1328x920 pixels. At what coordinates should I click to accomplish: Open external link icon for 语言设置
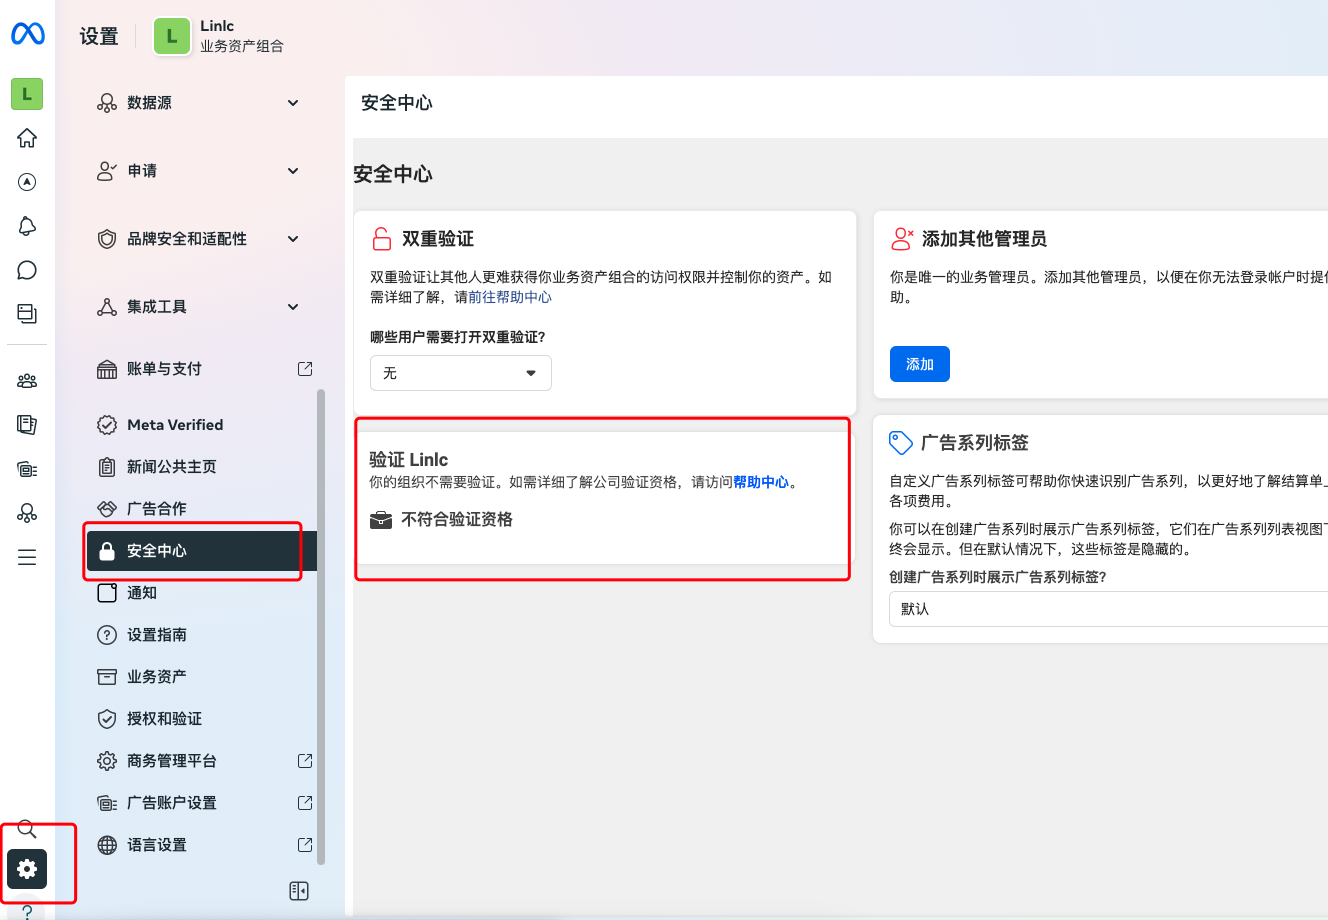point(305,845)
